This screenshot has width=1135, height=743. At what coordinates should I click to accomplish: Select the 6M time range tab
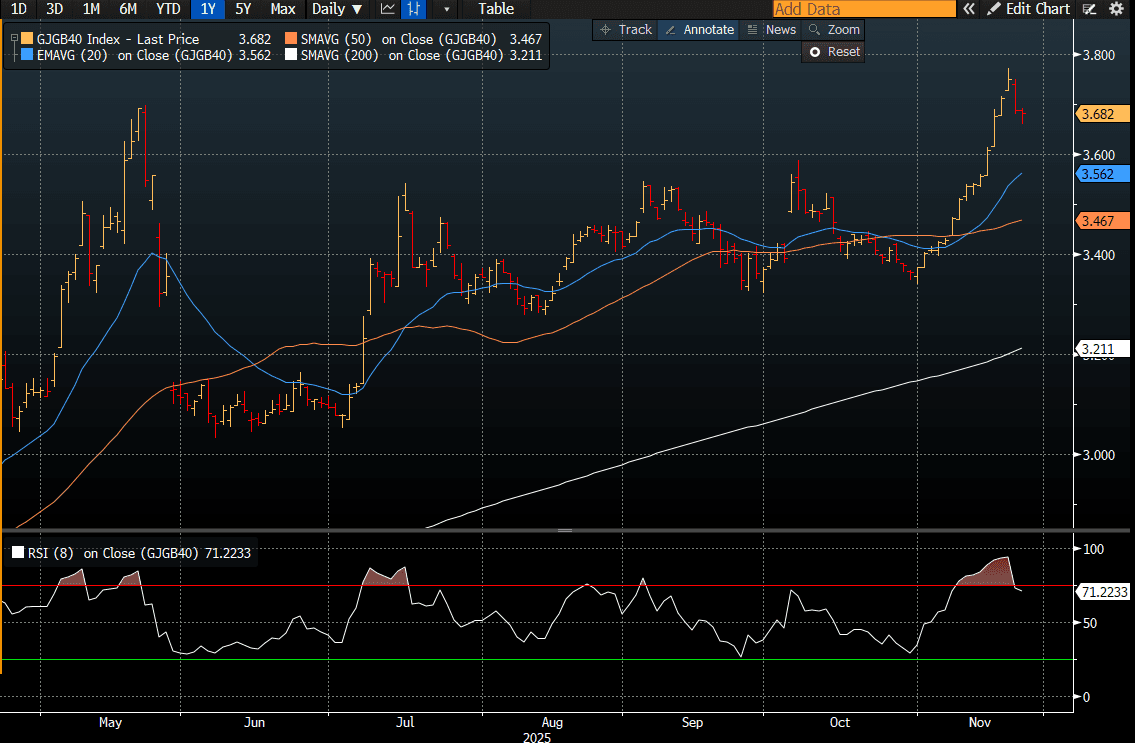[128, 9]
